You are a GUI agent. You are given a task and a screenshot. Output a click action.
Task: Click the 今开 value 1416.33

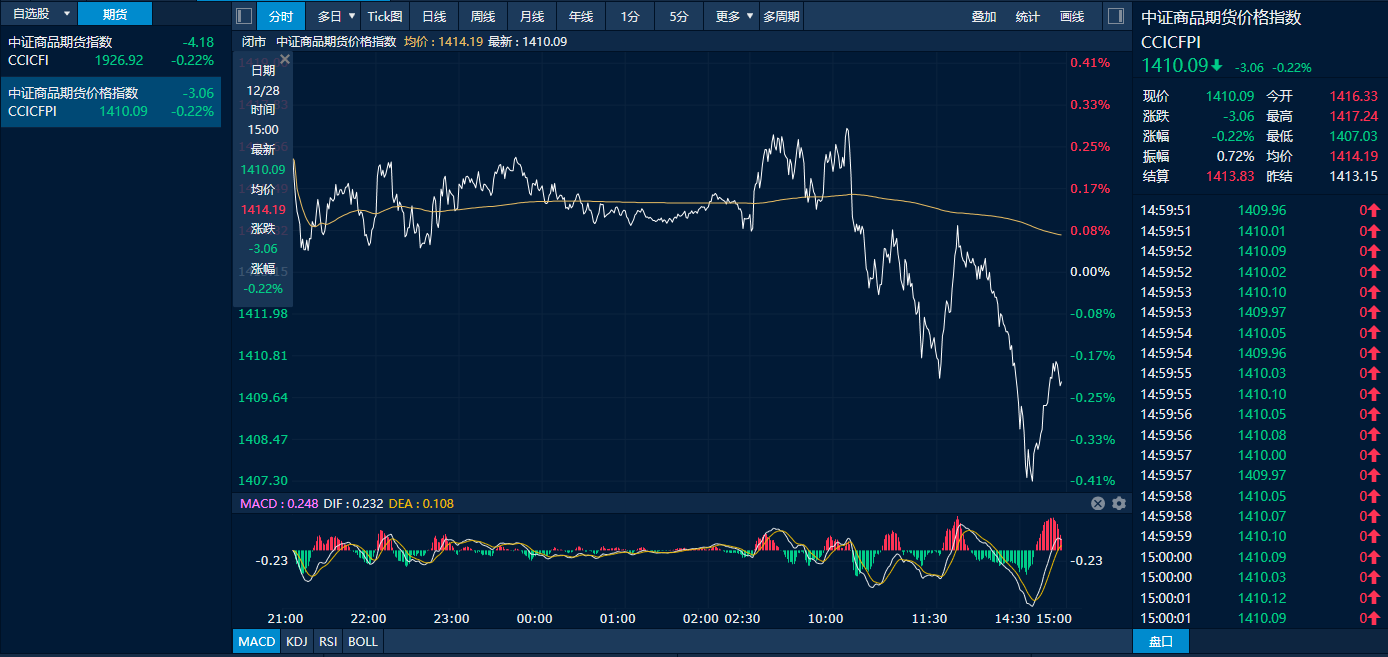[1356, 96]
